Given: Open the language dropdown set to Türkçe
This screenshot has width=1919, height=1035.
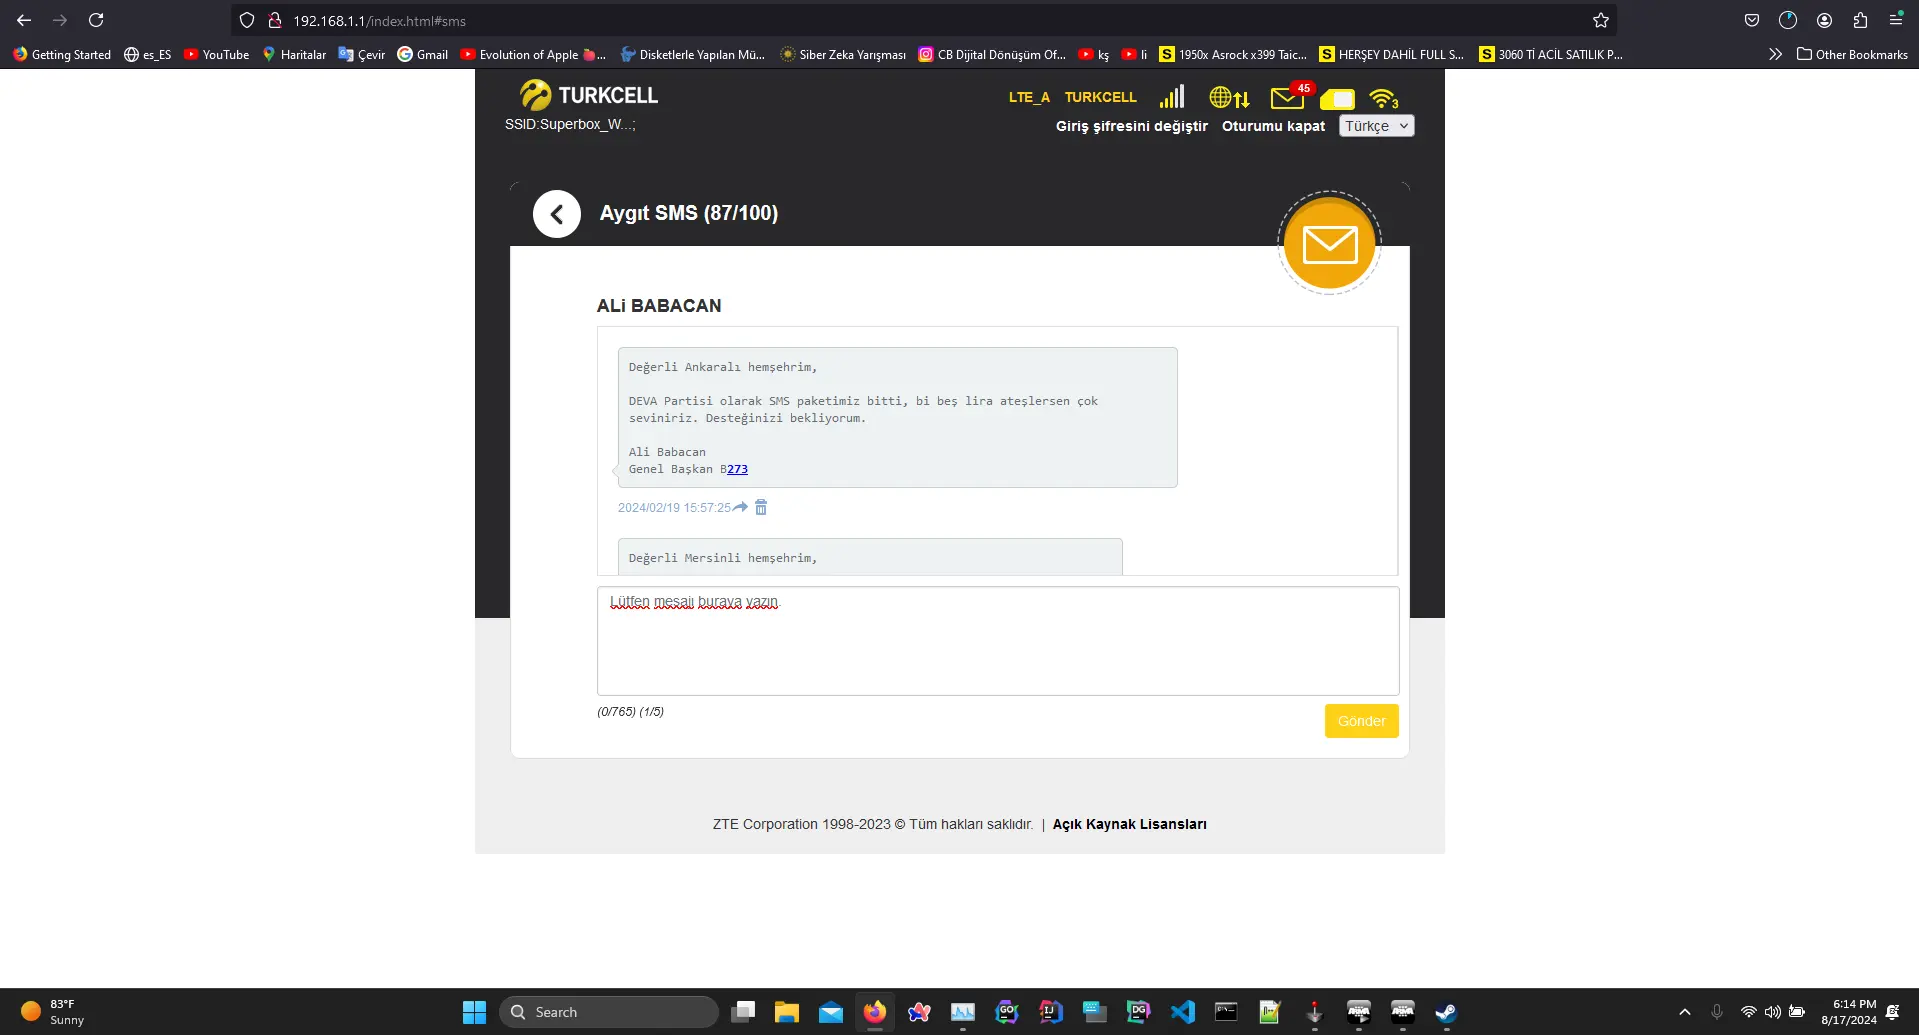Looking at the screenshot, I should (1376, 126).
